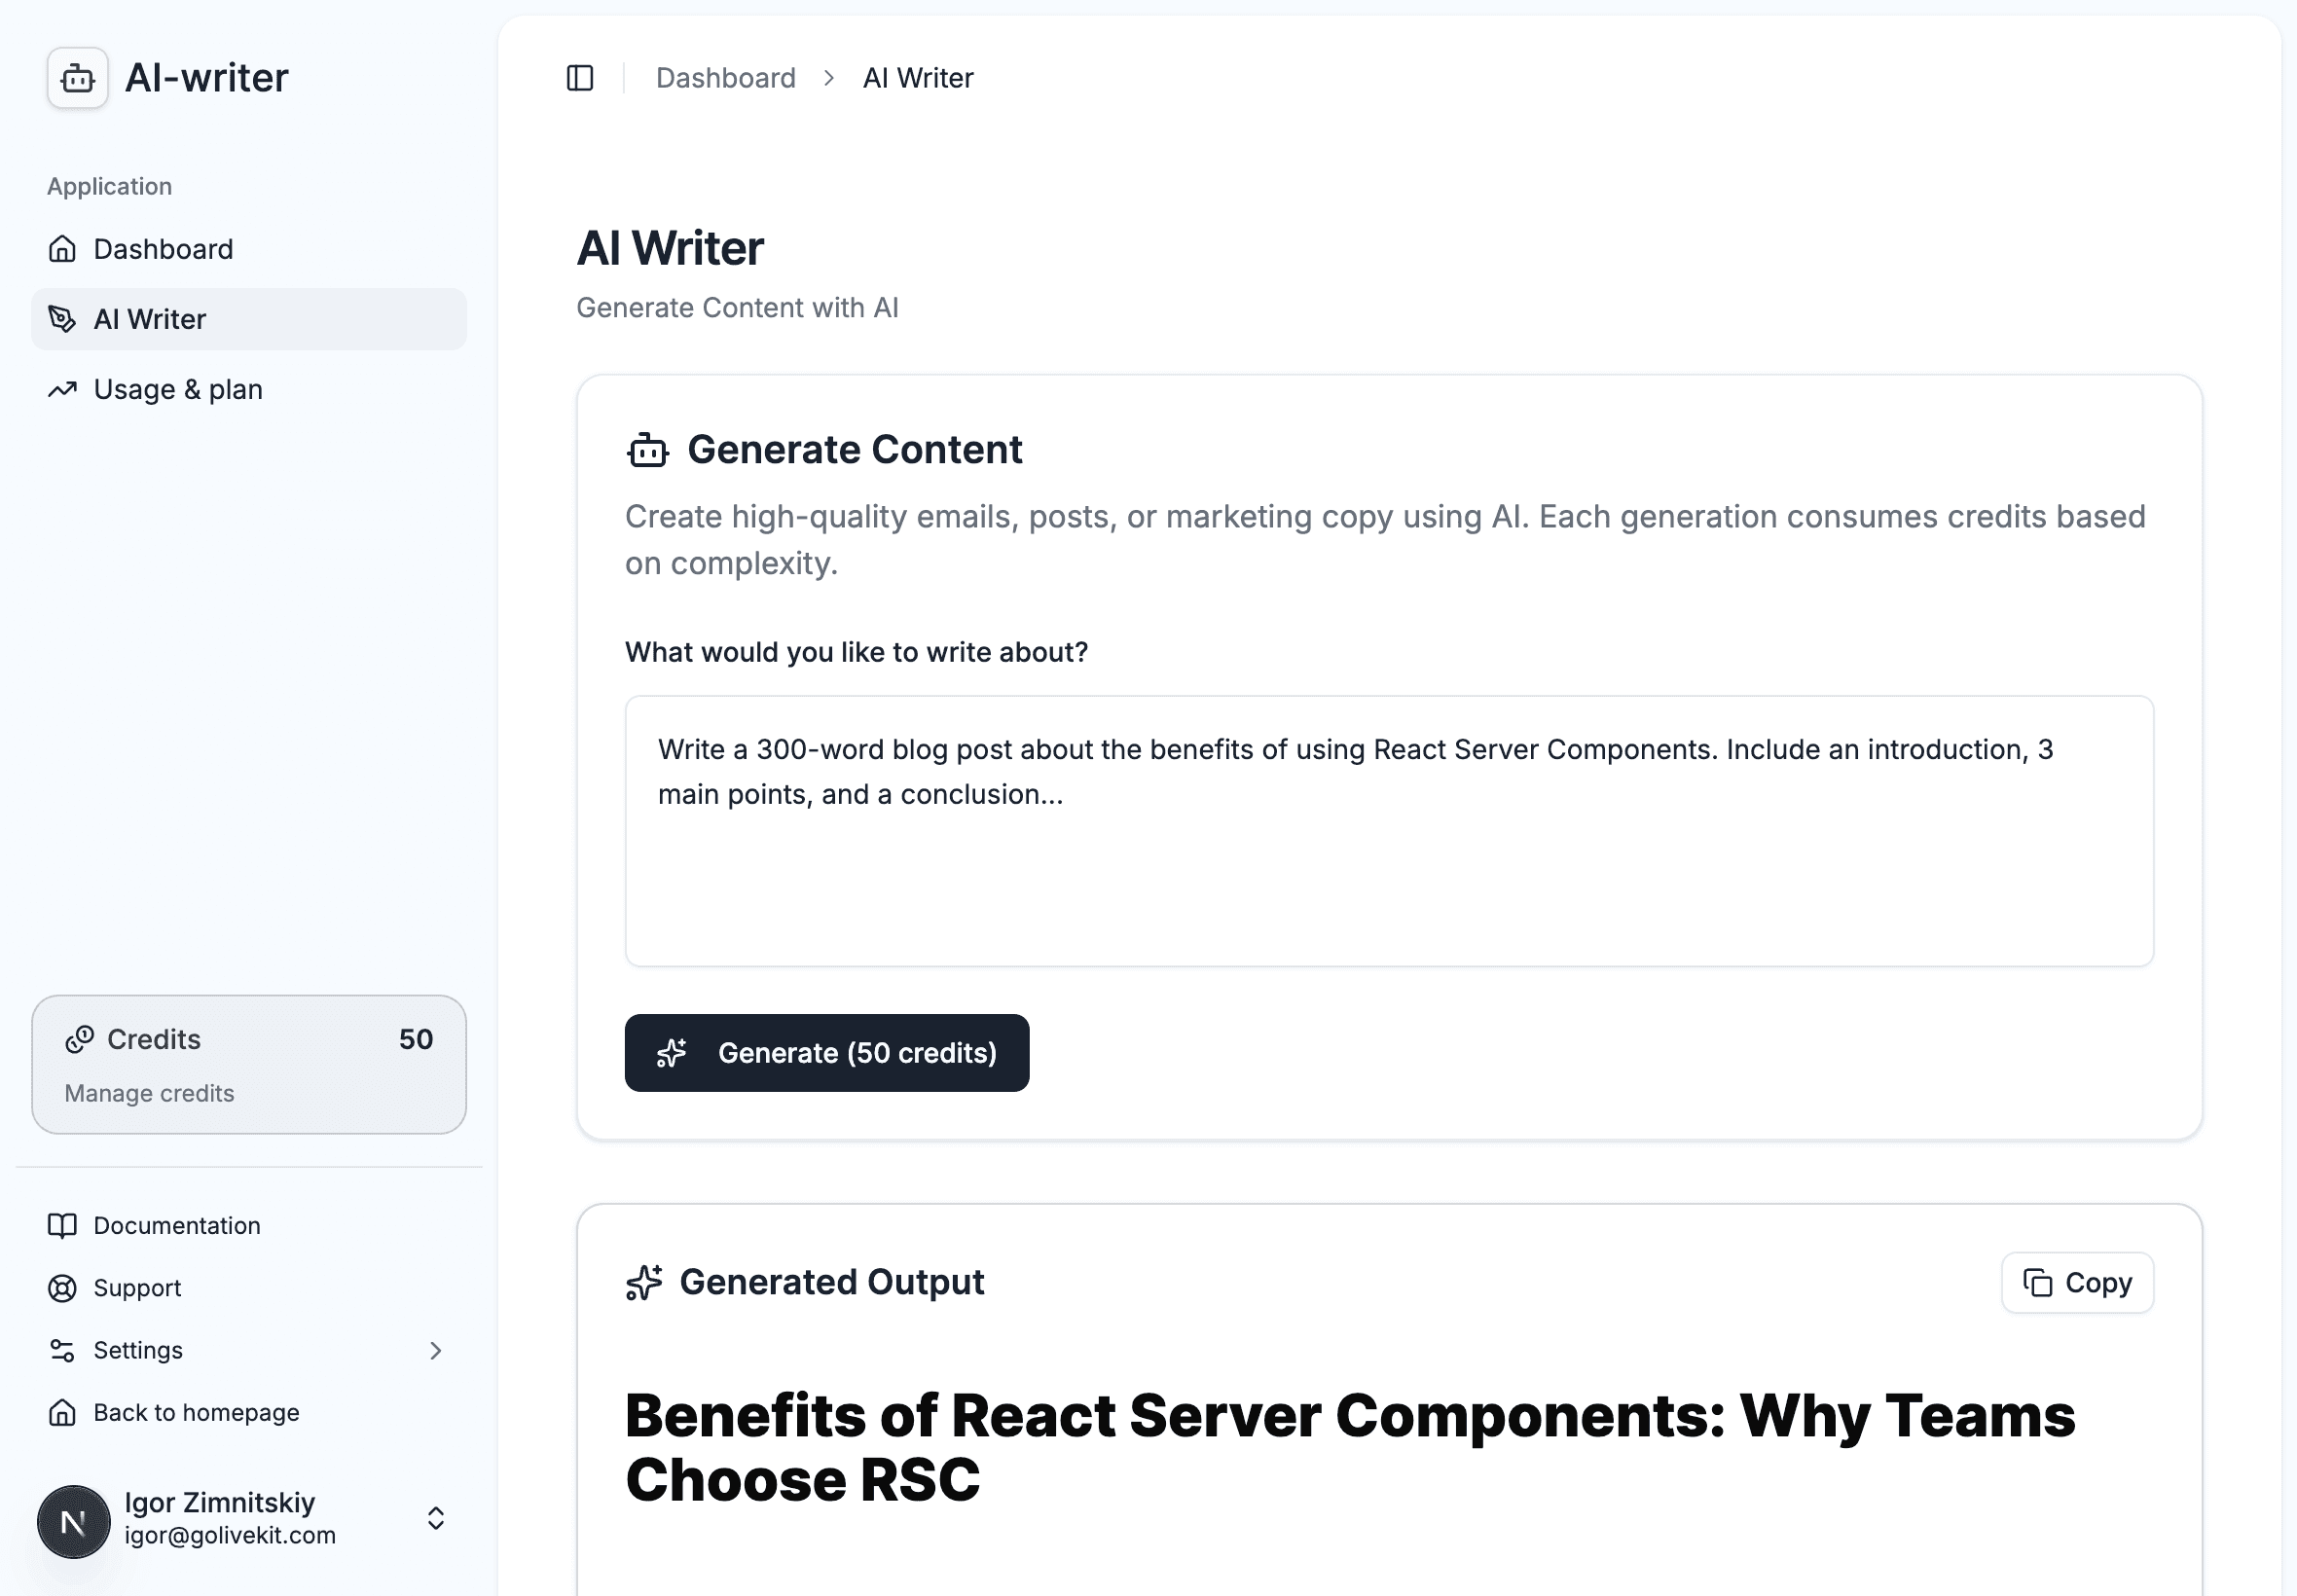Click the Credits coins icon

79,1040
